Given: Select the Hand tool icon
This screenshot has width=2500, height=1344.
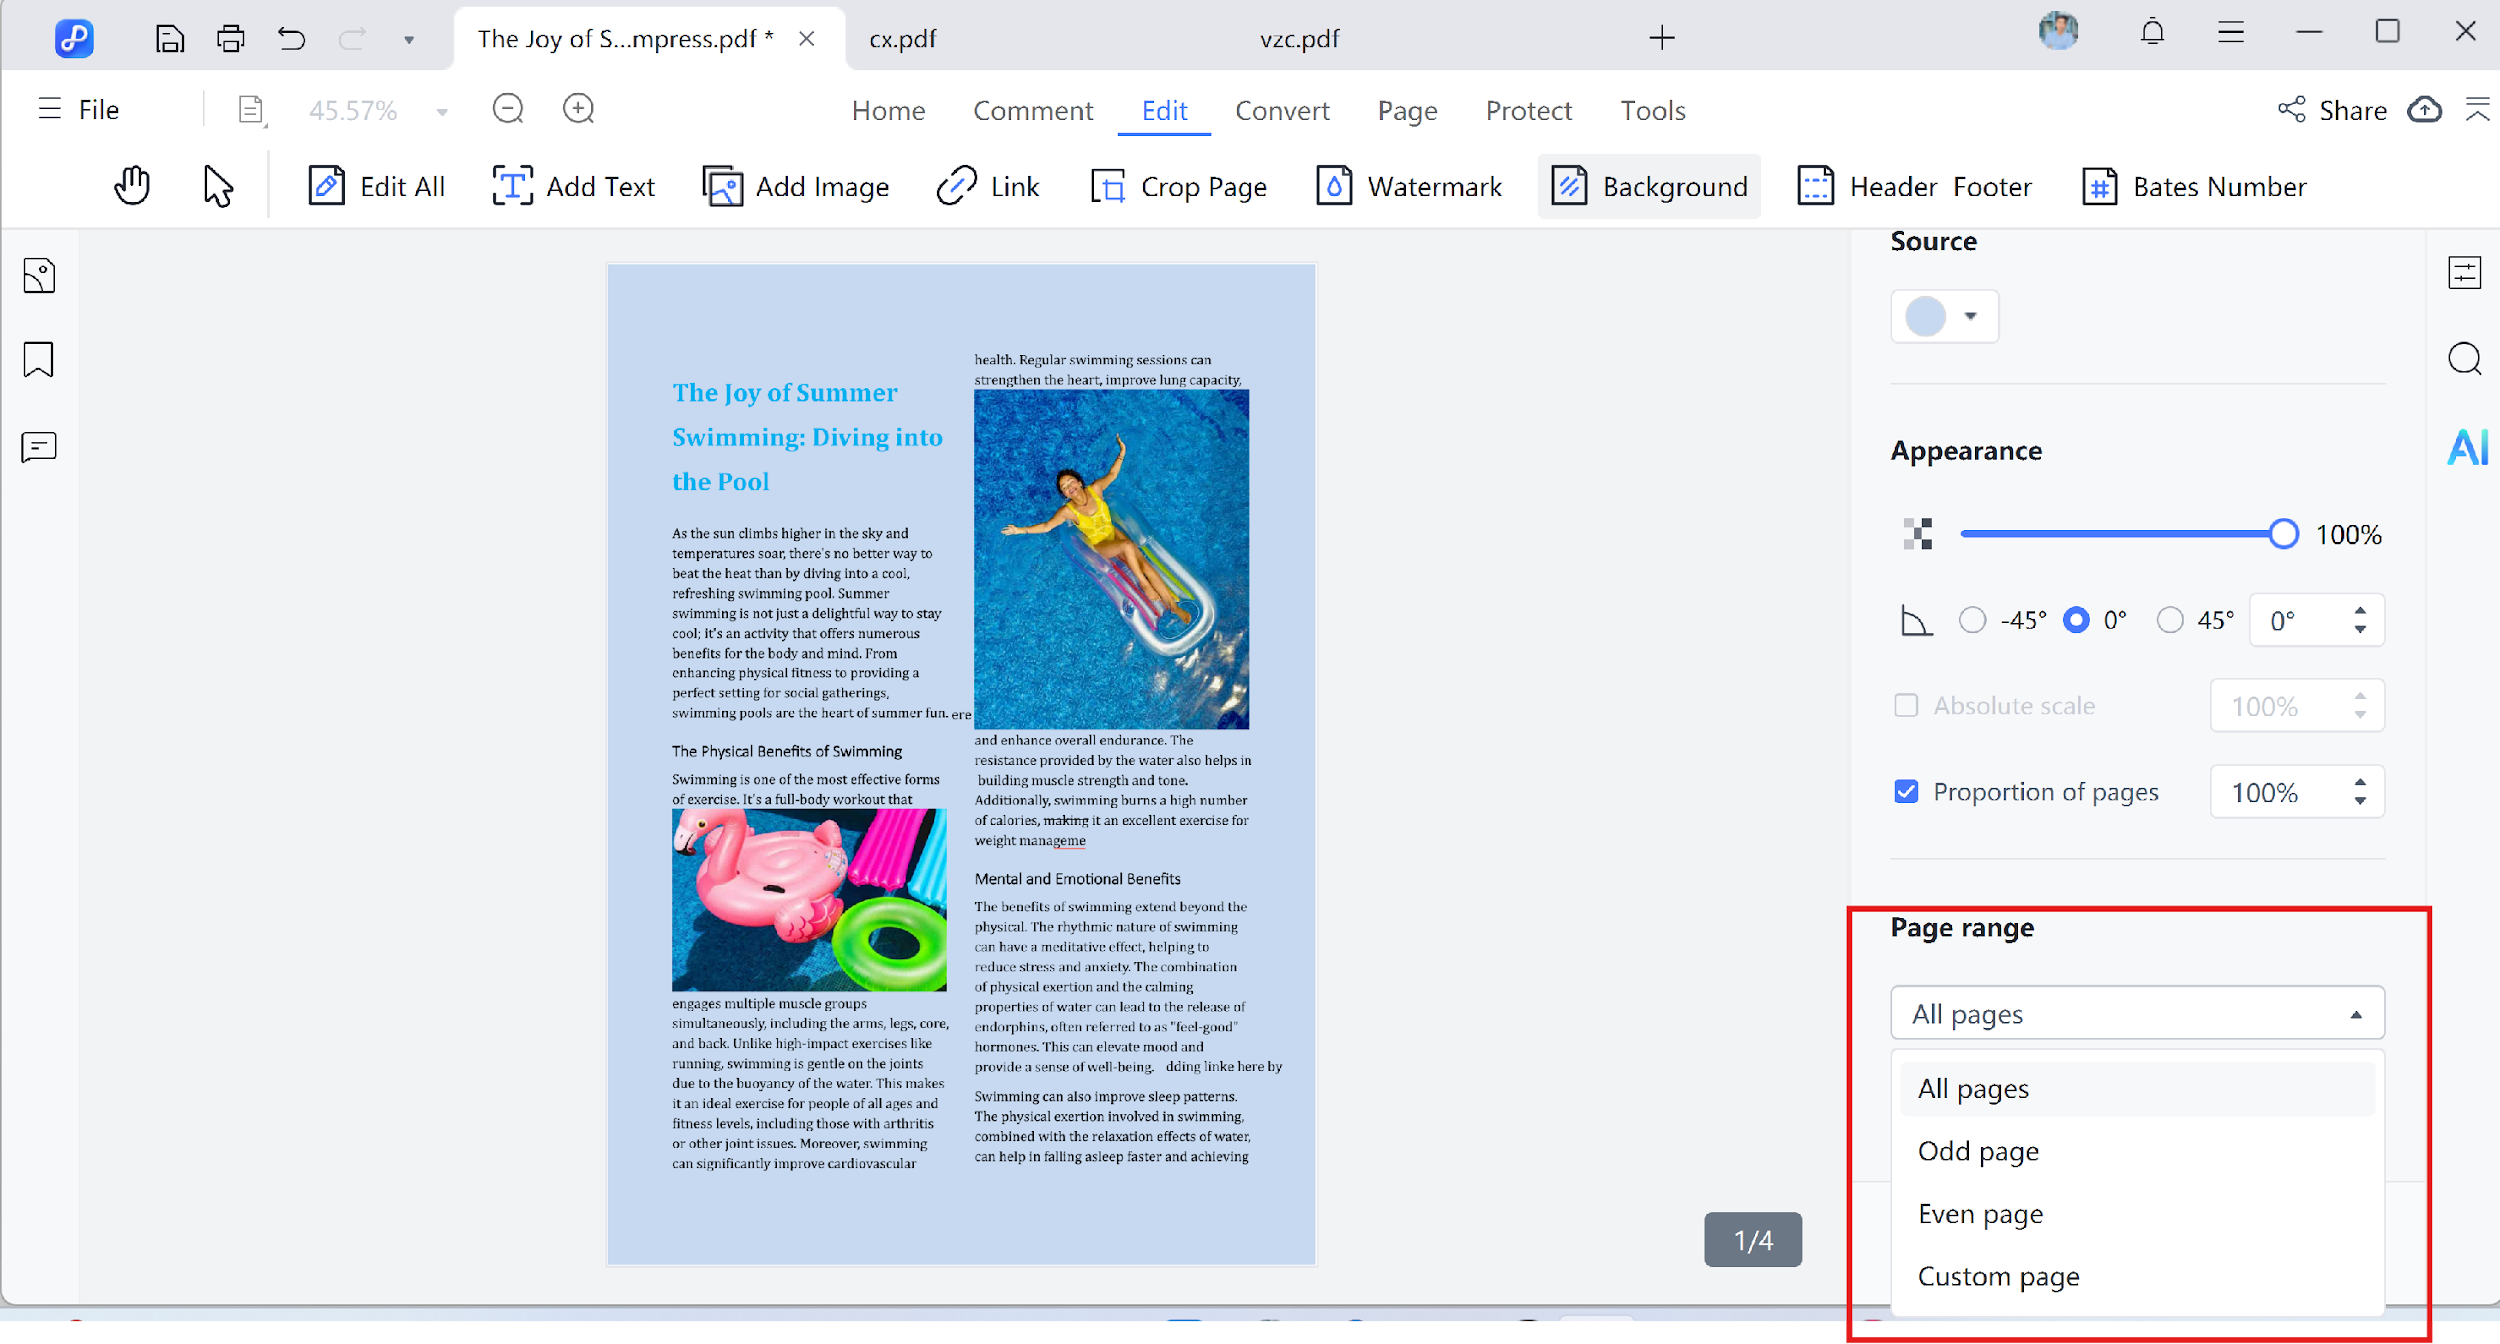Looking at the screenshot, I should [132, 186].
